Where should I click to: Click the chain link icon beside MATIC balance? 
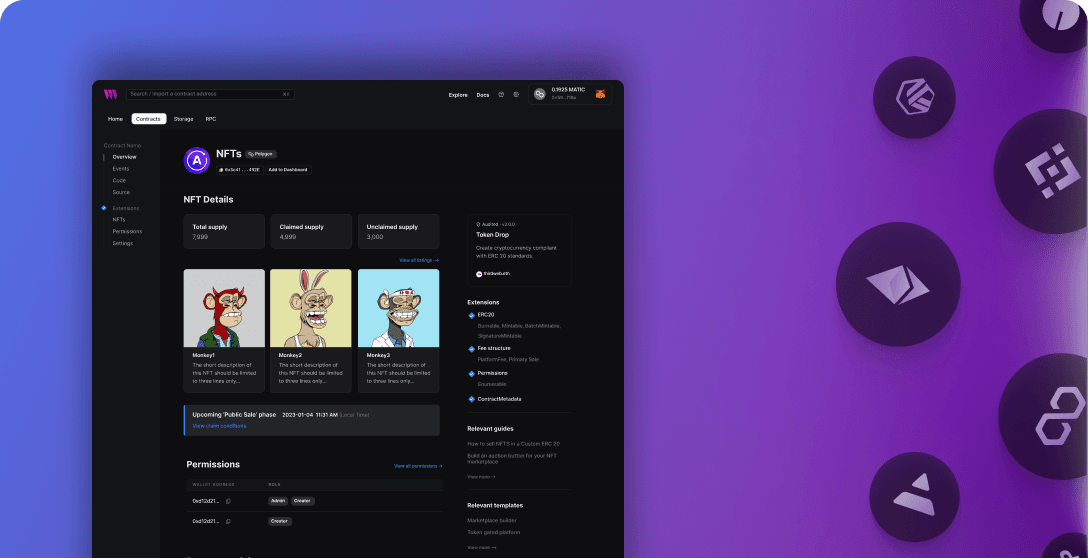pyautogui.click(x=540, y=94)
